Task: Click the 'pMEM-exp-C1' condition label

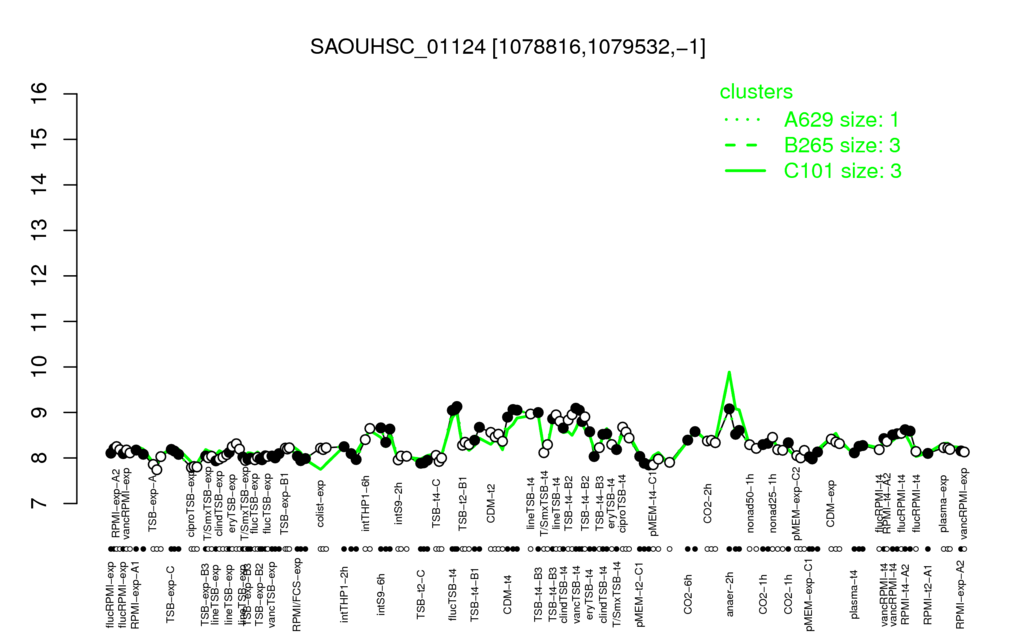Action: (x=810, y=594)
